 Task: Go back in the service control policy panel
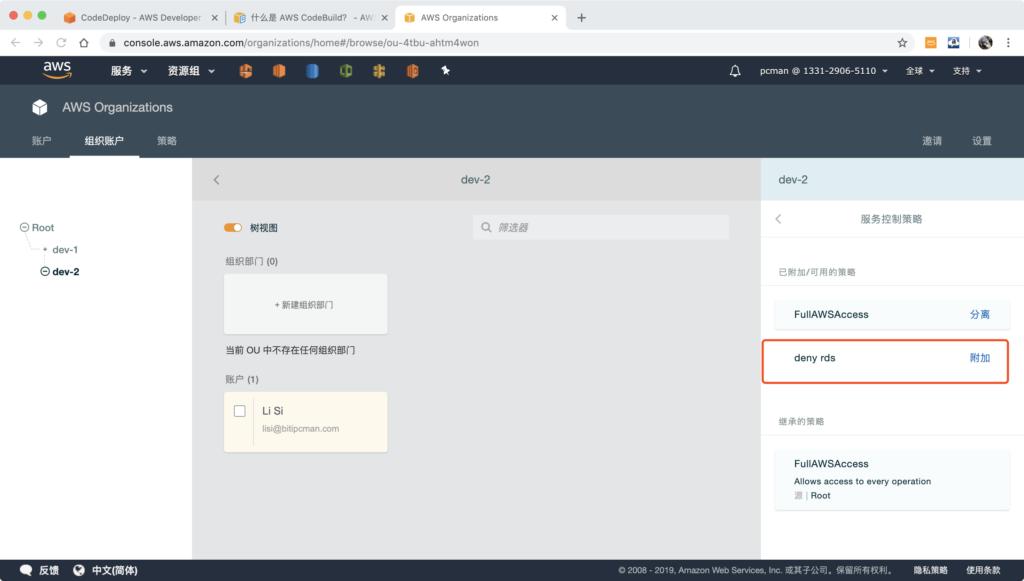tap(778, 219)
